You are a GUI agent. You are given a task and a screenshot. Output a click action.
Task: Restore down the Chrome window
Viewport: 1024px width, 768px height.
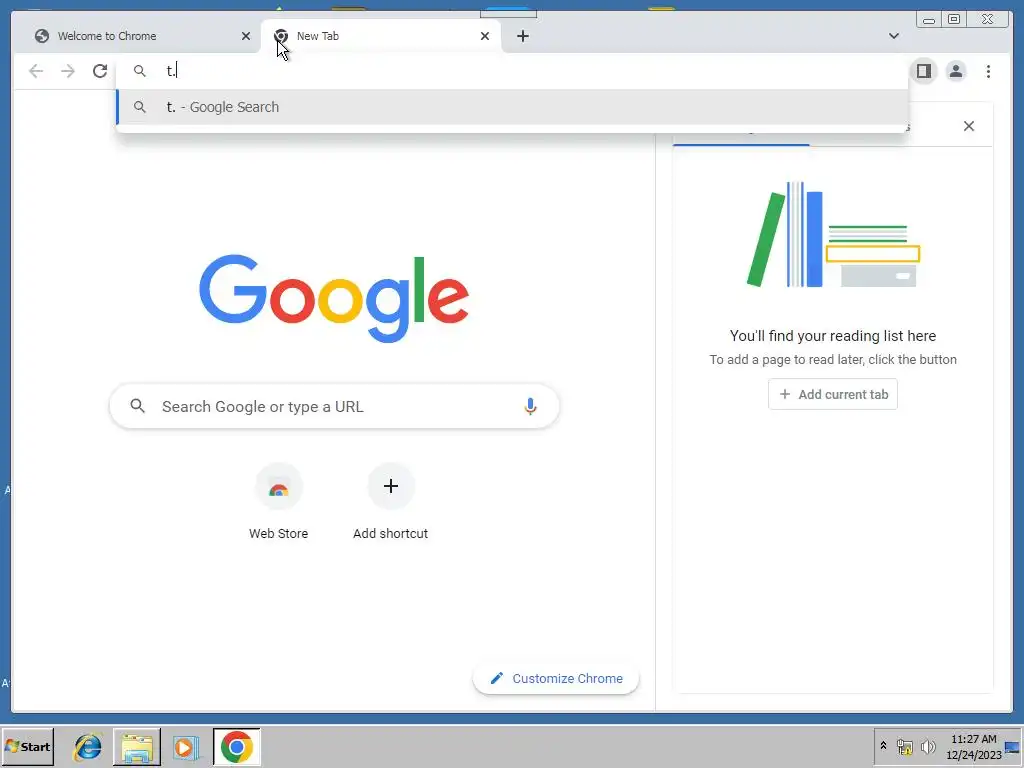(x=954, y=20)
